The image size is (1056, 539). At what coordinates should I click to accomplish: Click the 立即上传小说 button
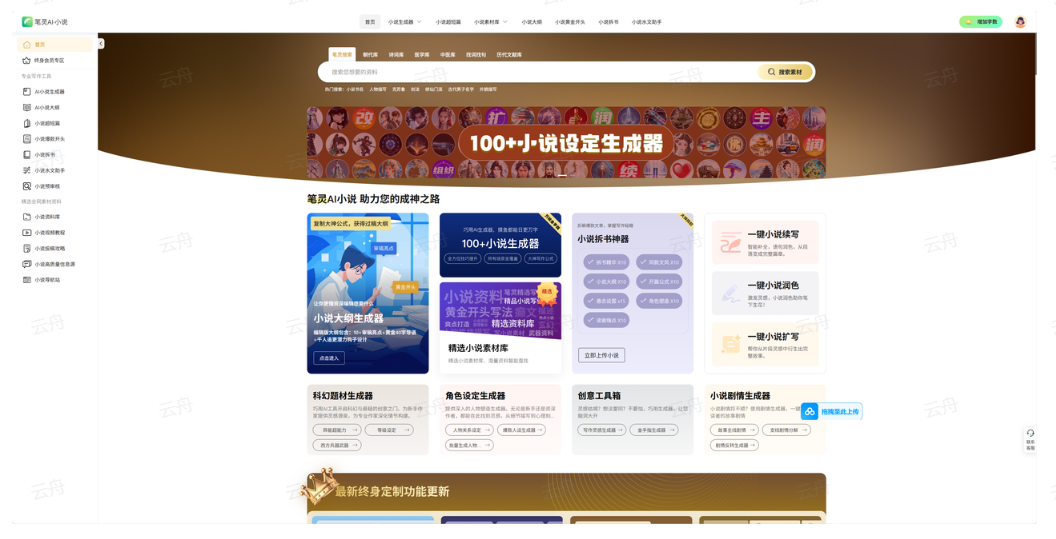pyautogui.click(x=601, y=355)
